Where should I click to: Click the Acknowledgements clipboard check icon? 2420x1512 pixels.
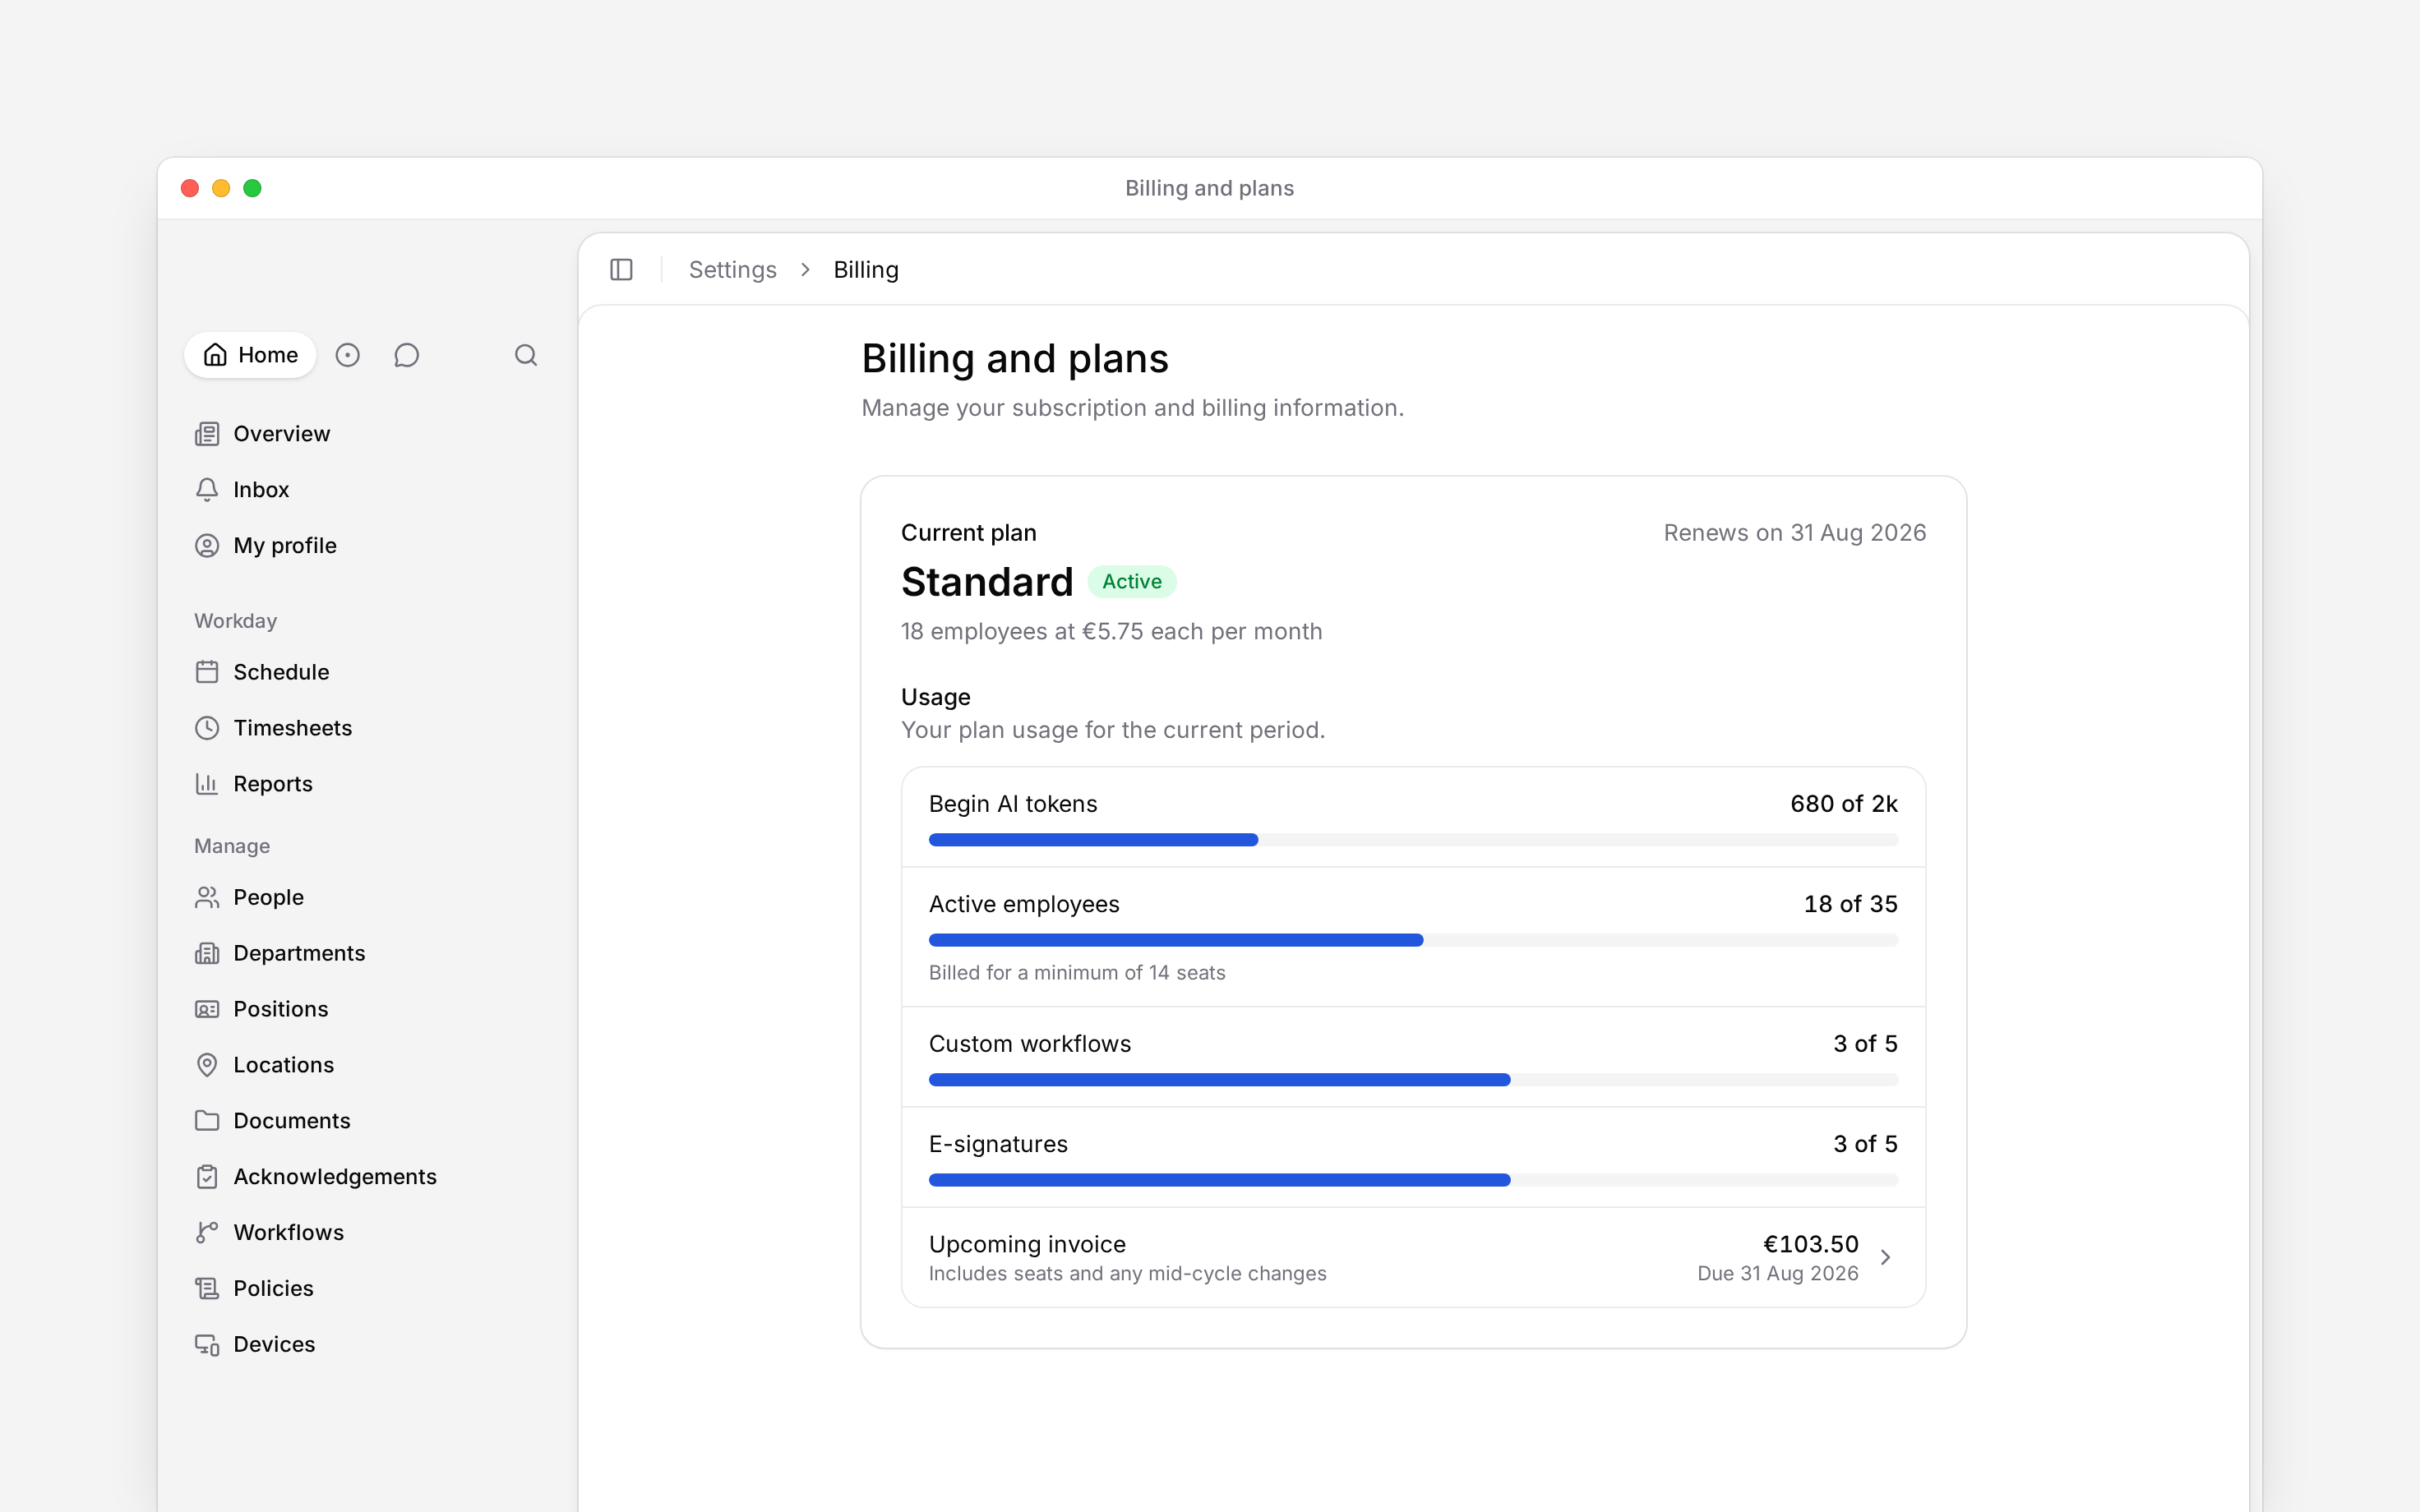pos(207,1177)
